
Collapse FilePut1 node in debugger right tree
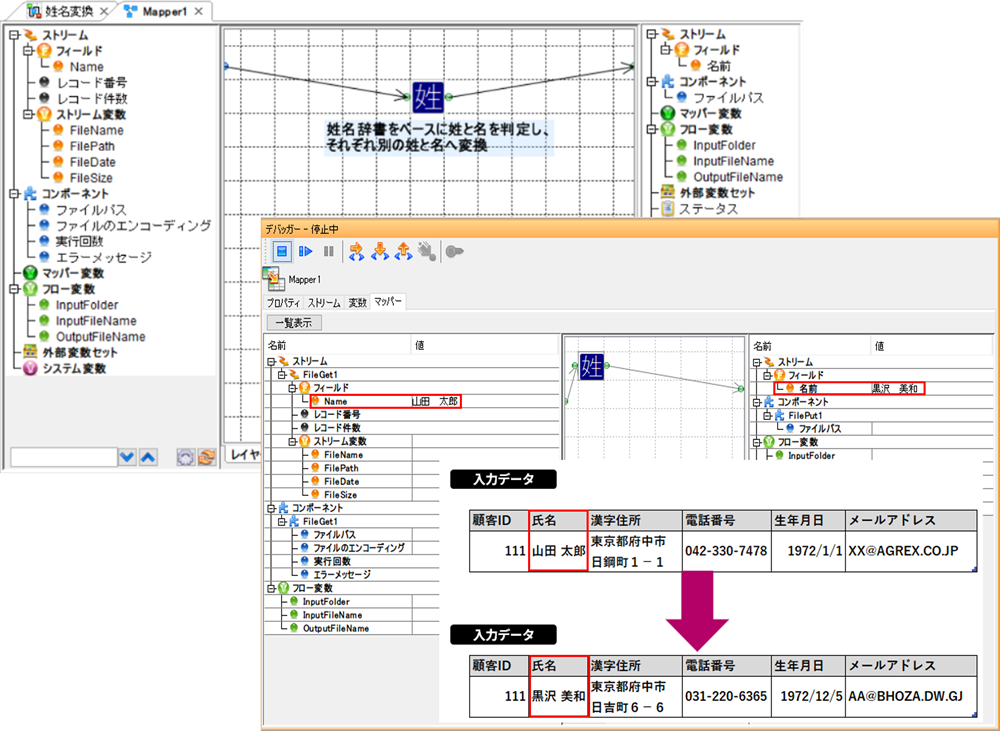pyautogui.click(x=767, y=415)
